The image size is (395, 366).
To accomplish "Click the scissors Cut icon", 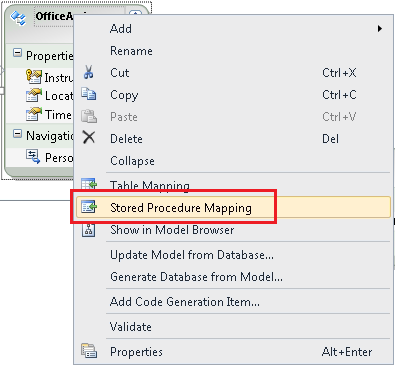I will (88, 72).
